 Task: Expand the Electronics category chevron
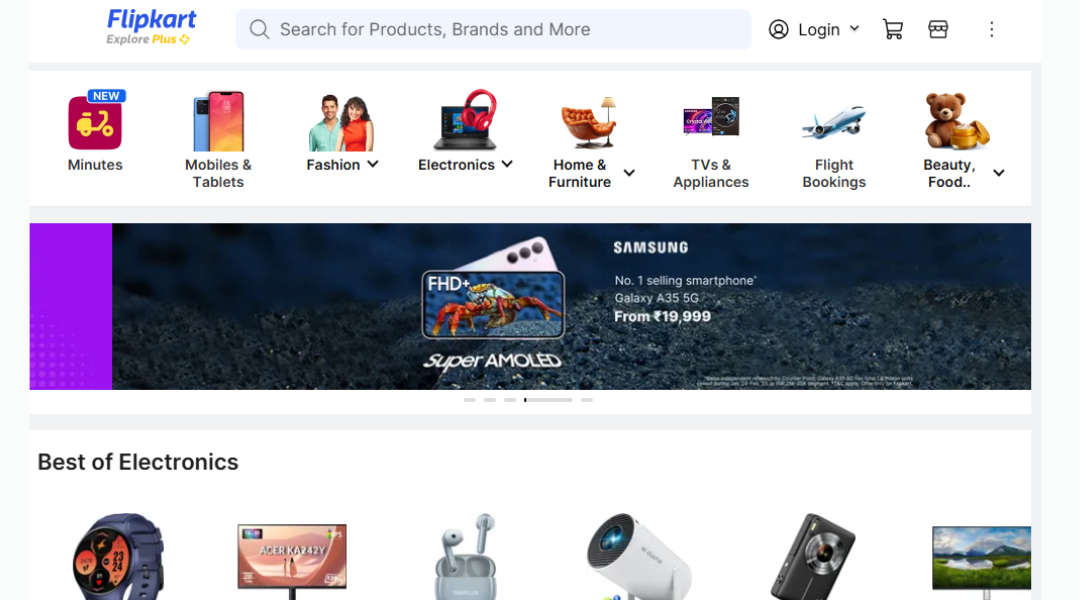point(507,164)
